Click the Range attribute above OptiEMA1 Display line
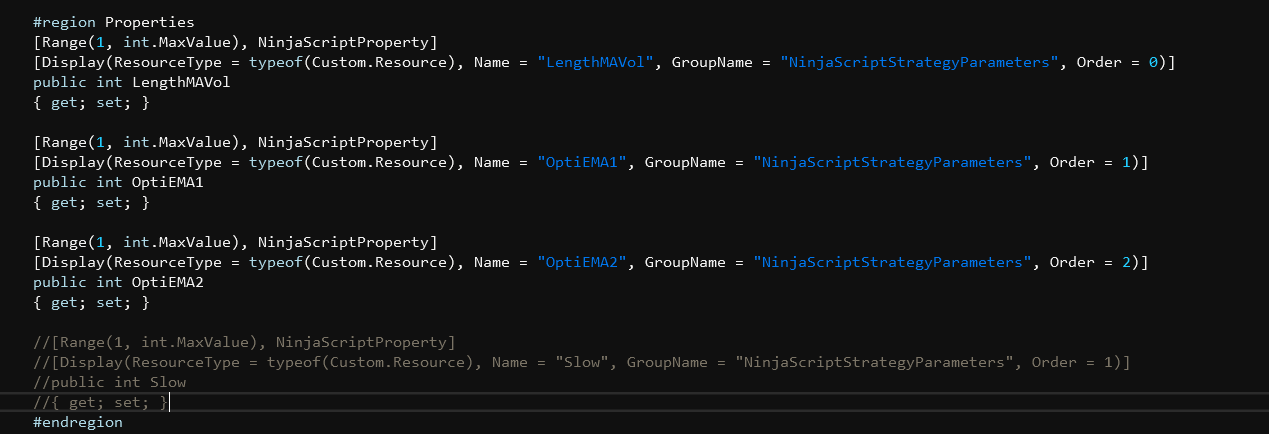This screenshot has width=1269, height=434. tap(235, 142)
